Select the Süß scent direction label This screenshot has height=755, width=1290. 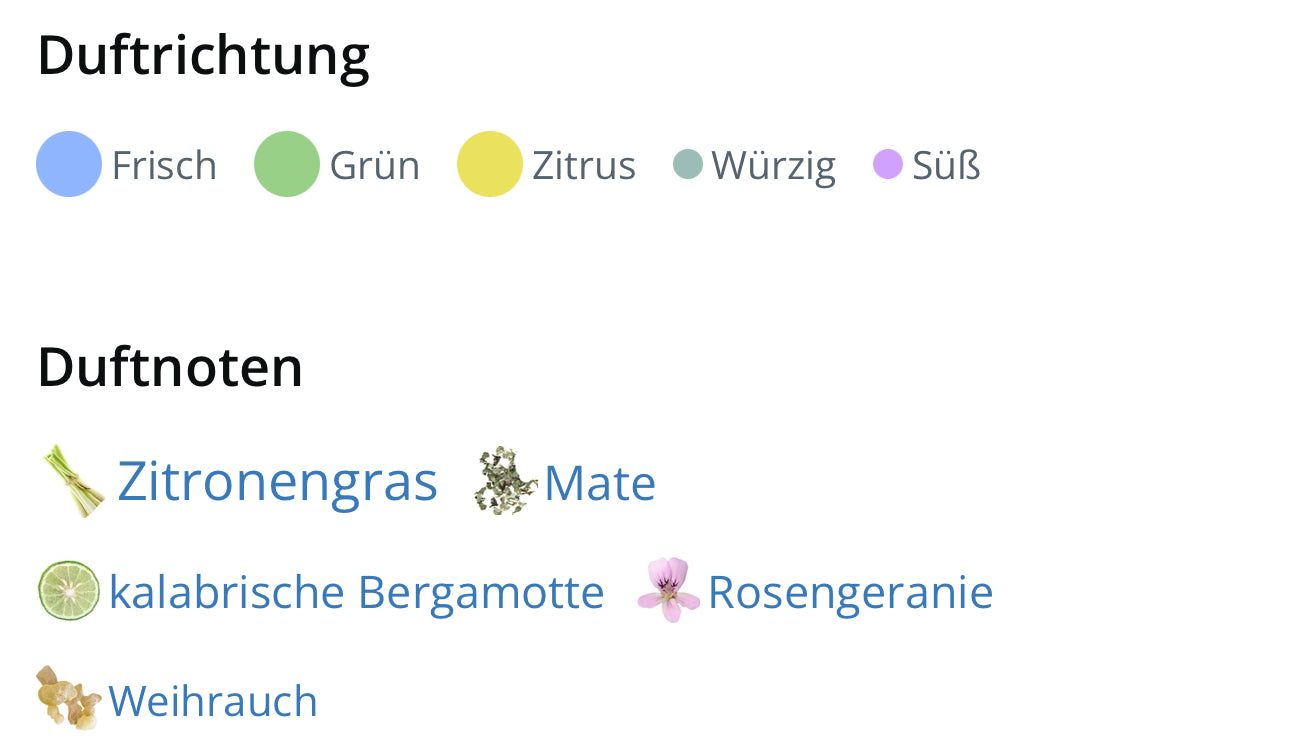(x=946, y=166)
